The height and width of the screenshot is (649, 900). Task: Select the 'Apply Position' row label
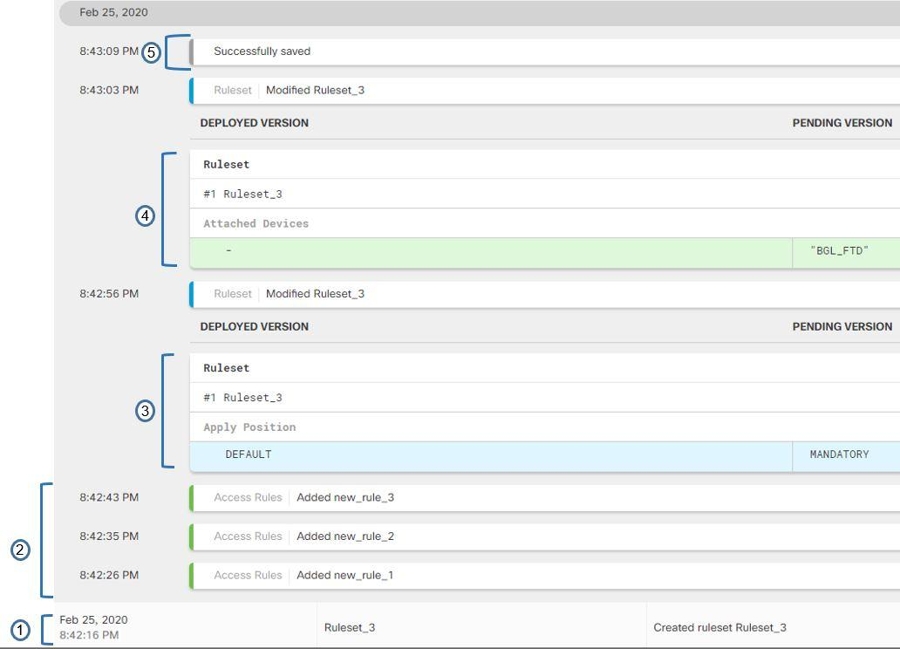pos(249,428)
